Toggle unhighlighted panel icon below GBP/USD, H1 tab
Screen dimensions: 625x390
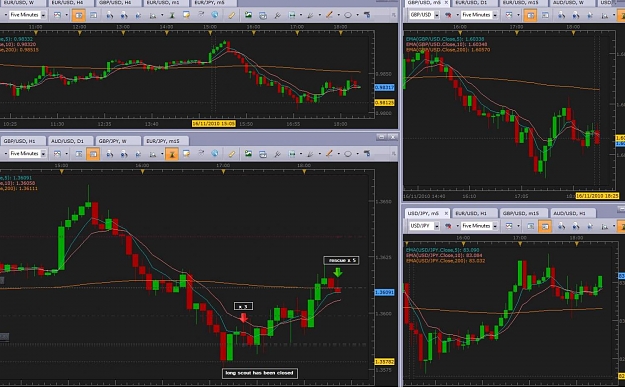pyautogui.click(x=79, y=154)
